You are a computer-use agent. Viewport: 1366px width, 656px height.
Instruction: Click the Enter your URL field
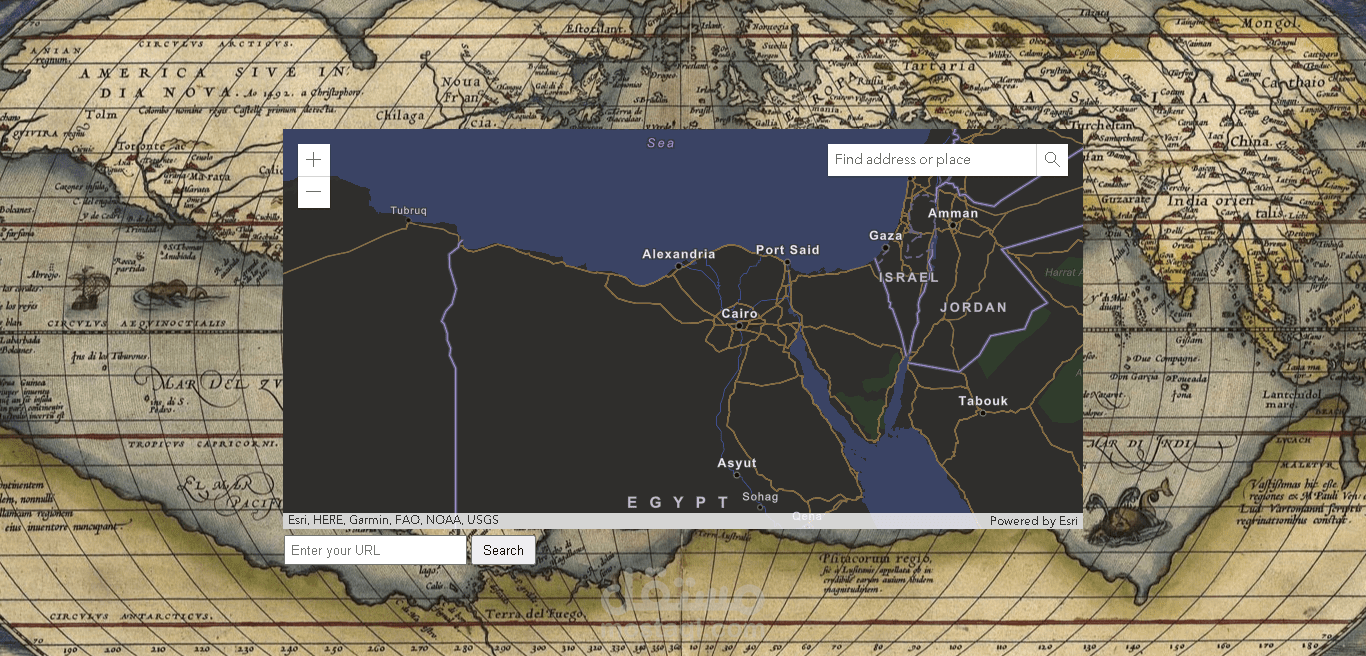[375, 550]
